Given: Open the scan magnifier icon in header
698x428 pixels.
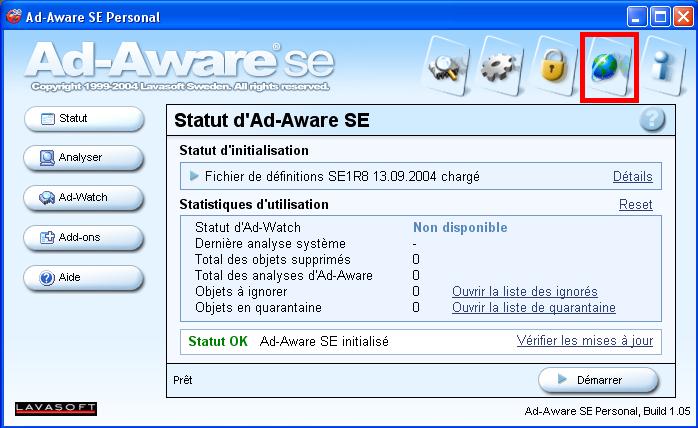Looking at the screenshot, I should coord(443,67).
